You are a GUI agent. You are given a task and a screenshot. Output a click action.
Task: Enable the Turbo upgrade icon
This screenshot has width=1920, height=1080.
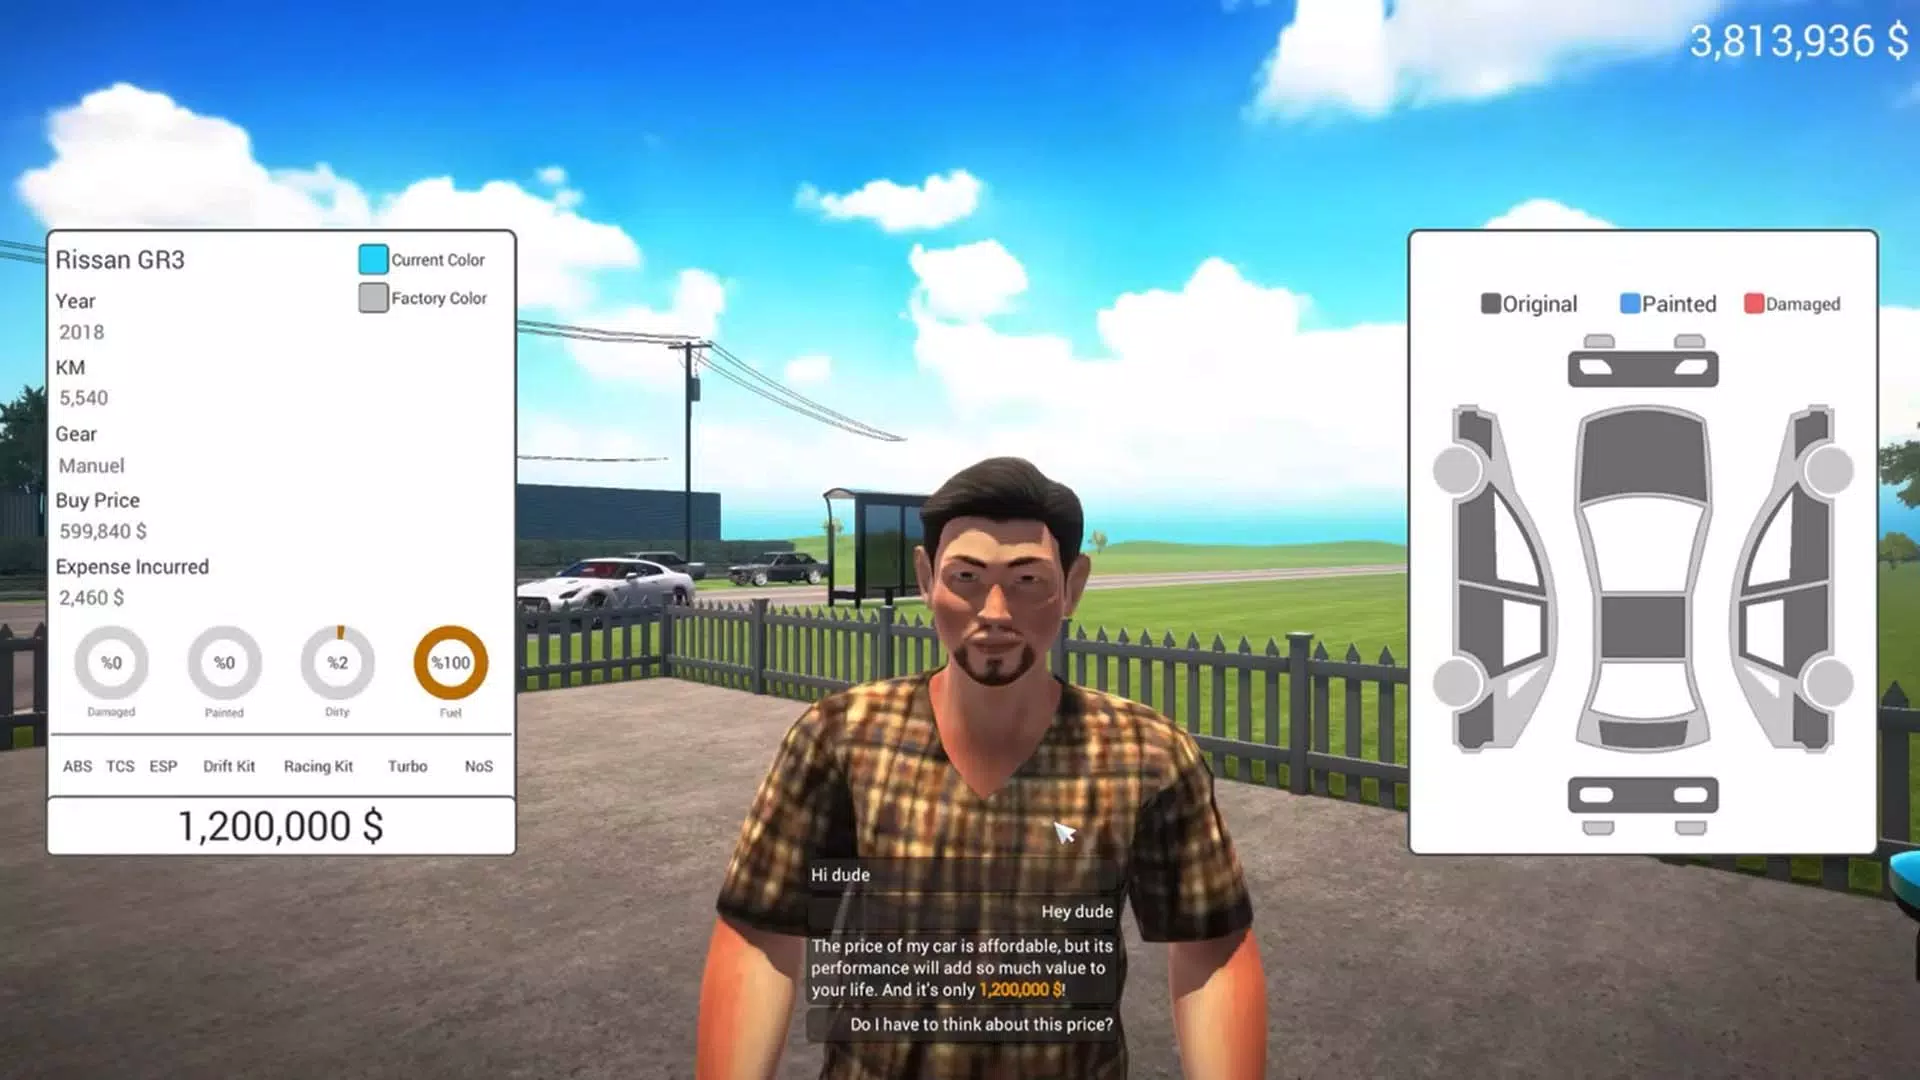click(x=407, y=766)
